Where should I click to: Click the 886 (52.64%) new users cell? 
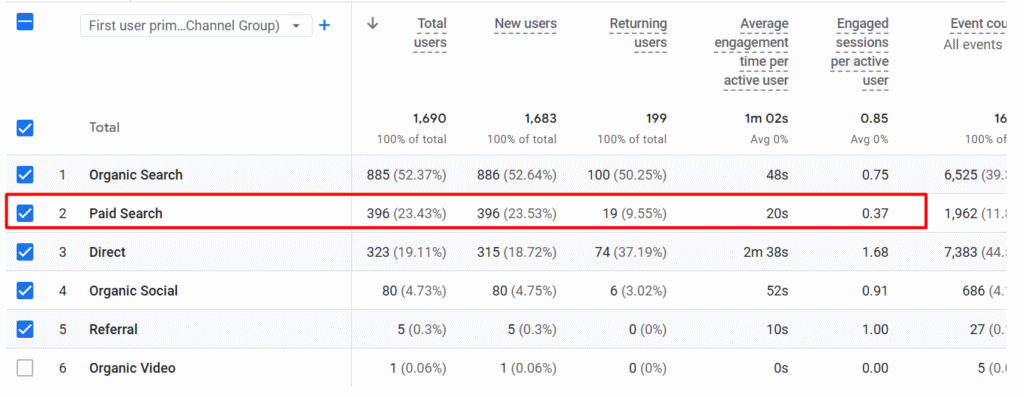point(517,175)
